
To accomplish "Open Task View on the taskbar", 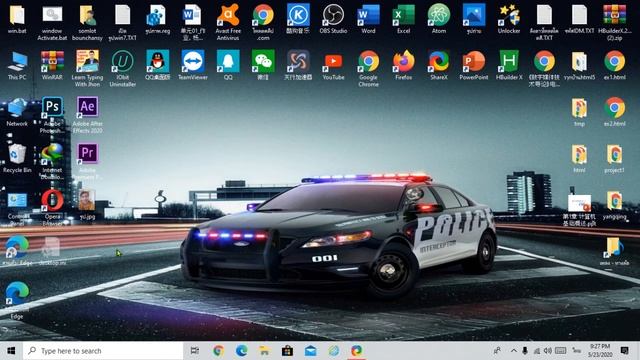I will coord(195,351).
